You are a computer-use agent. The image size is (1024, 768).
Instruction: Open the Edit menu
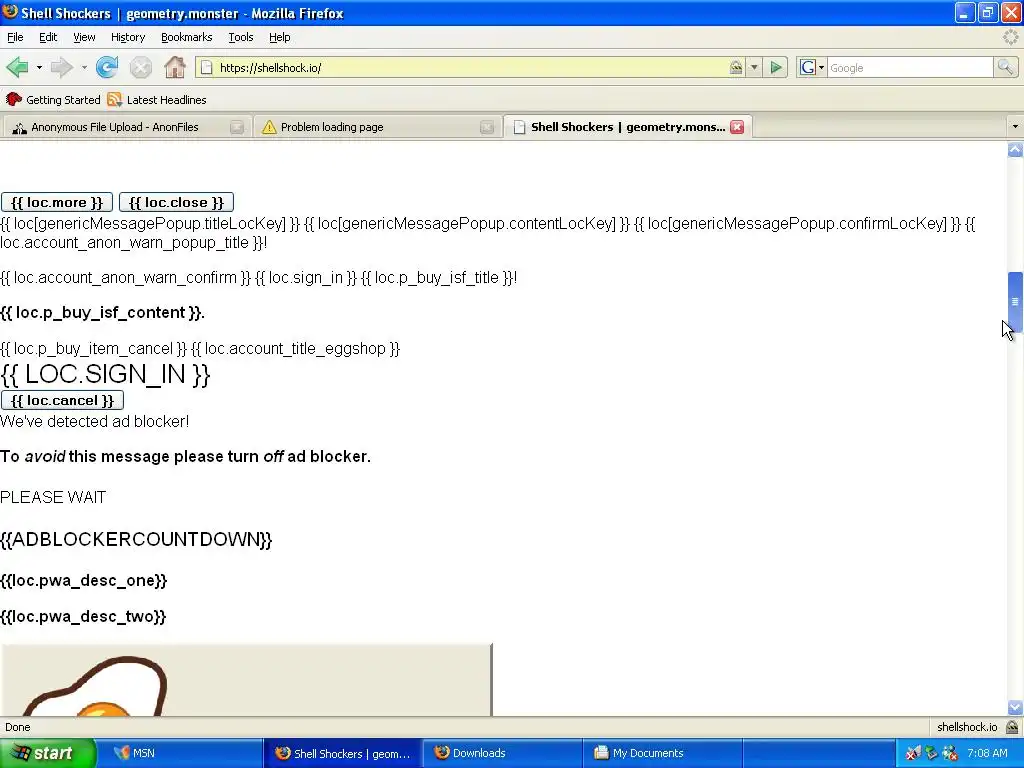[x=48, y=37]
